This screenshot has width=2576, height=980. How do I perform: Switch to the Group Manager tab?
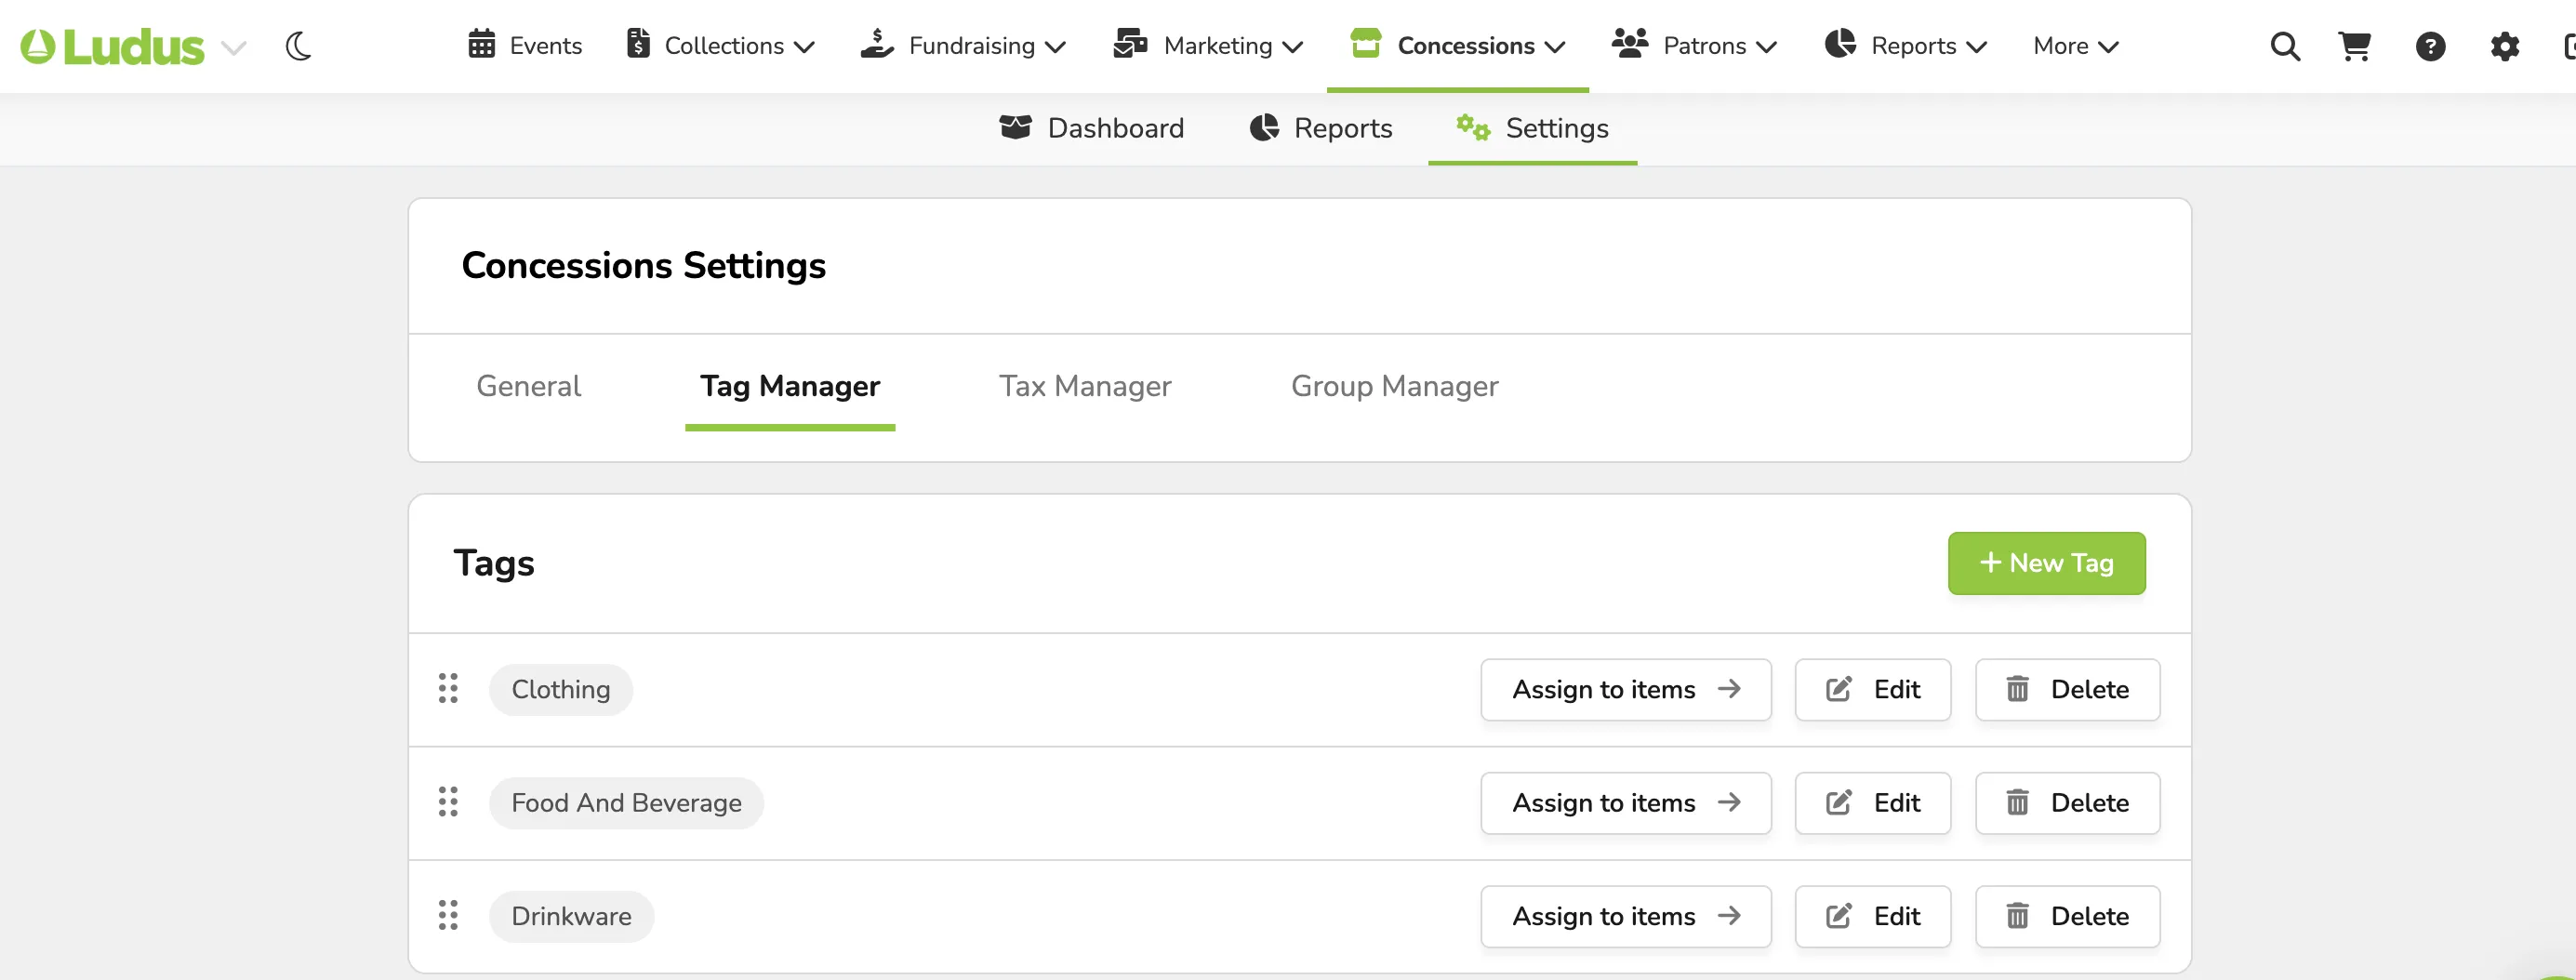point(1394,386)
